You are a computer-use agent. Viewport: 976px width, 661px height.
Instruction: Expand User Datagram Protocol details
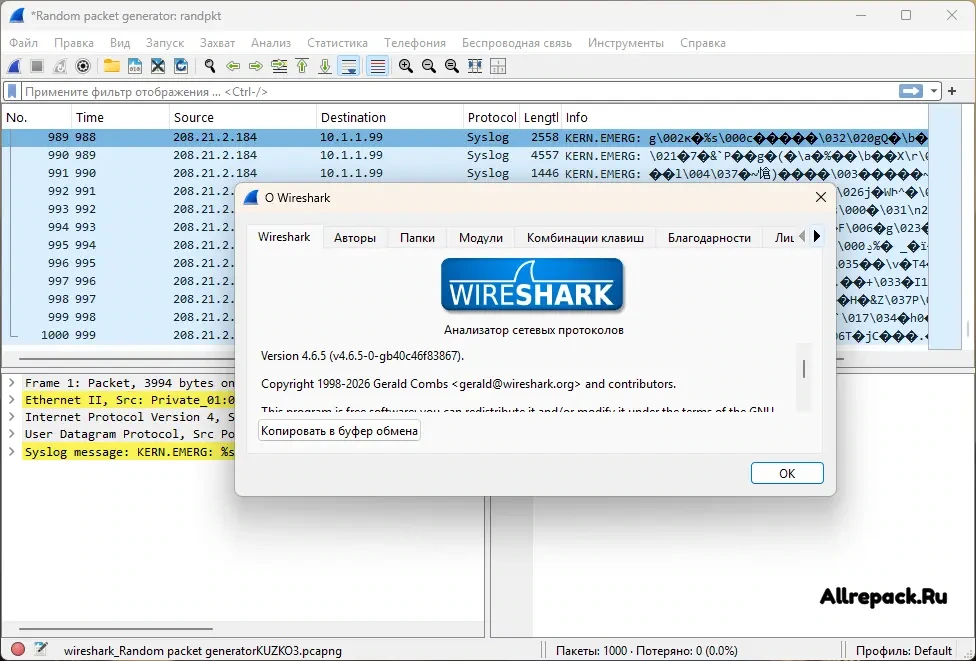[x=11, y=434]
